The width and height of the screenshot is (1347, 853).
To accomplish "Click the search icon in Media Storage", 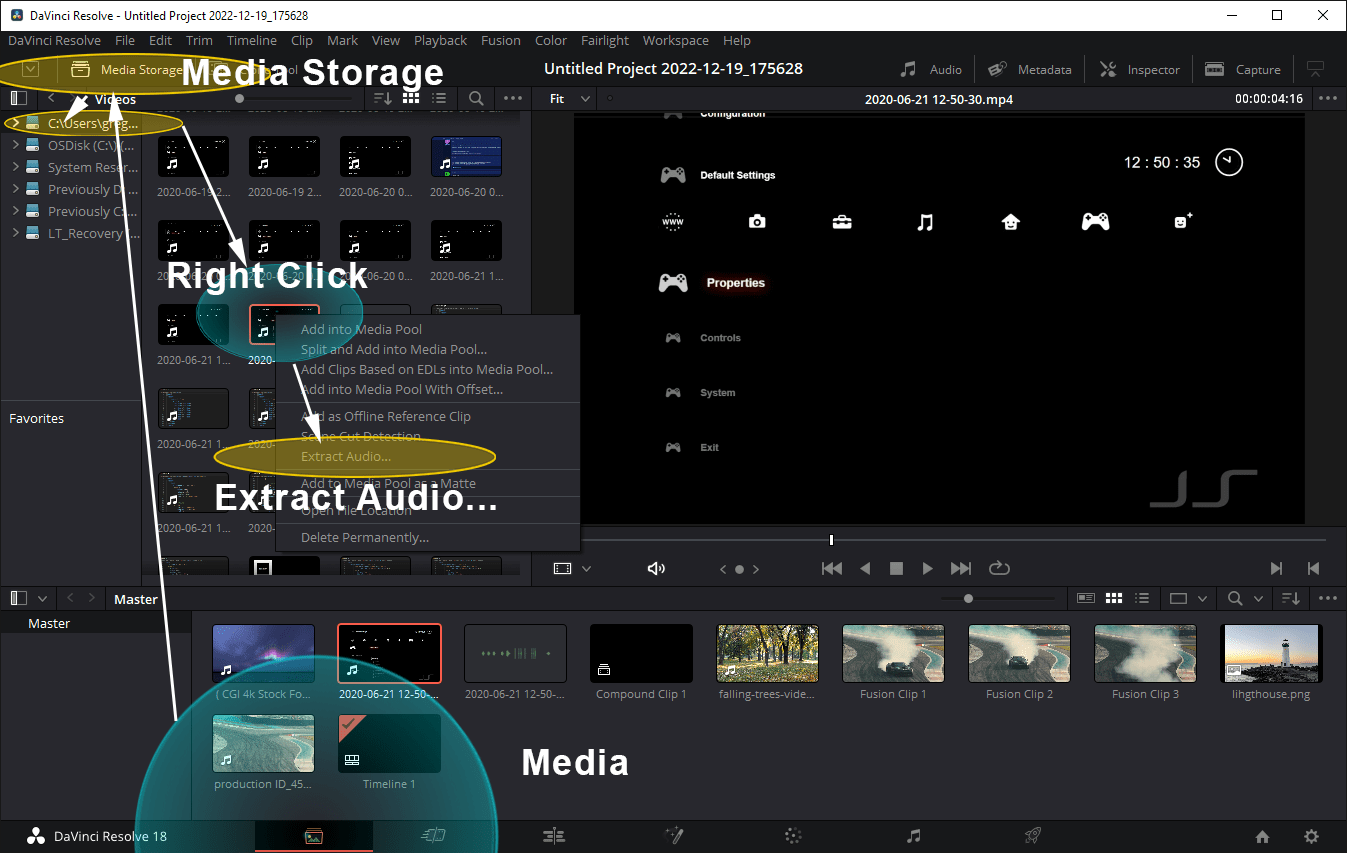I will (475, 98).
